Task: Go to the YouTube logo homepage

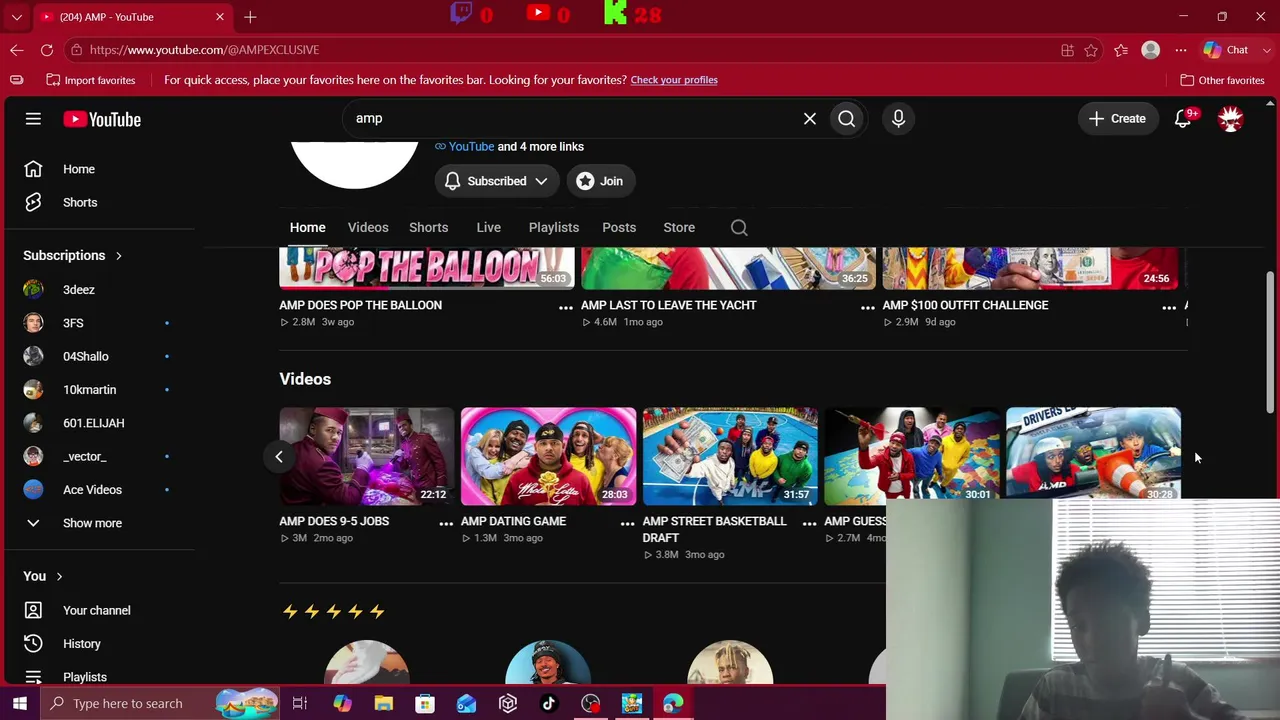Action: (x=102, y=119)
